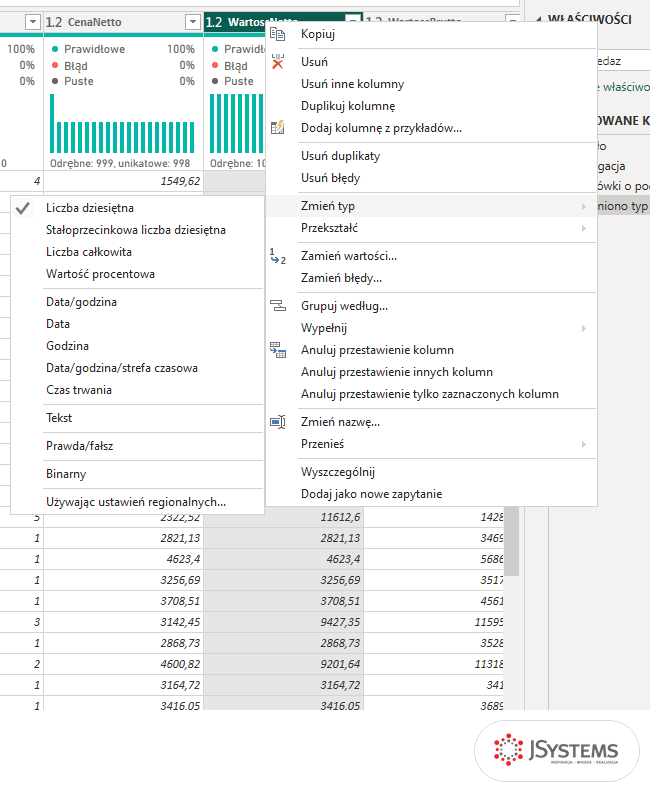The width and height of the screenshot is (650, 792).
Task: Choose the Tekst type option
Action: [137, 418]
